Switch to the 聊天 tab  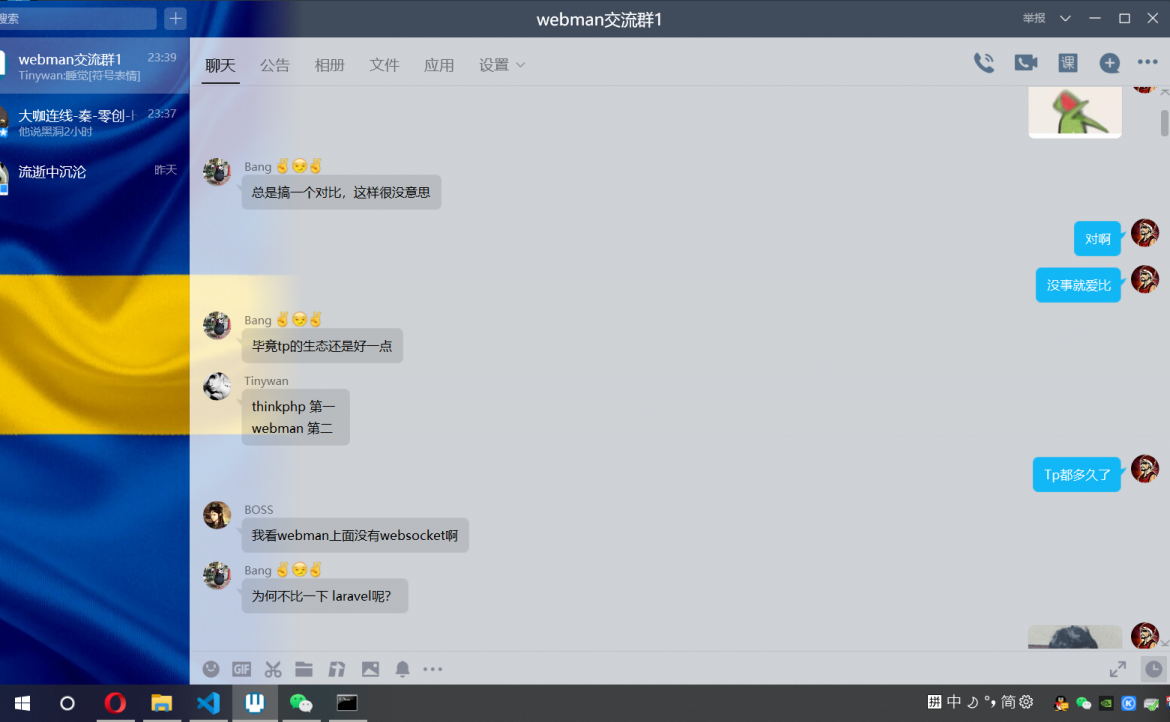[x=220, y=66]
